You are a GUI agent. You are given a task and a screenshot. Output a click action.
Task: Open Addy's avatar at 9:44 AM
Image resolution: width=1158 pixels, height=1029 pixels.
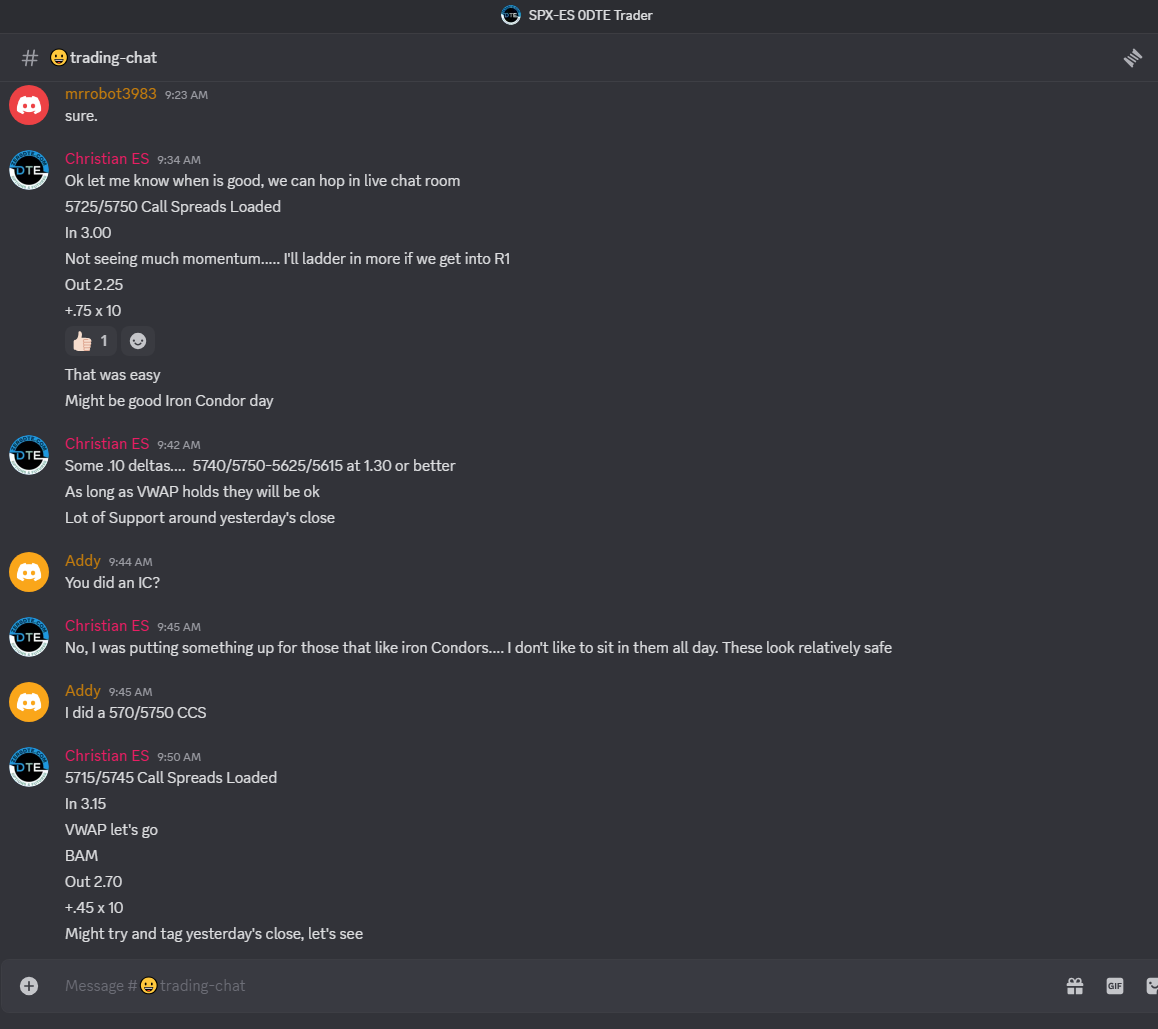[x=29, y=572]
